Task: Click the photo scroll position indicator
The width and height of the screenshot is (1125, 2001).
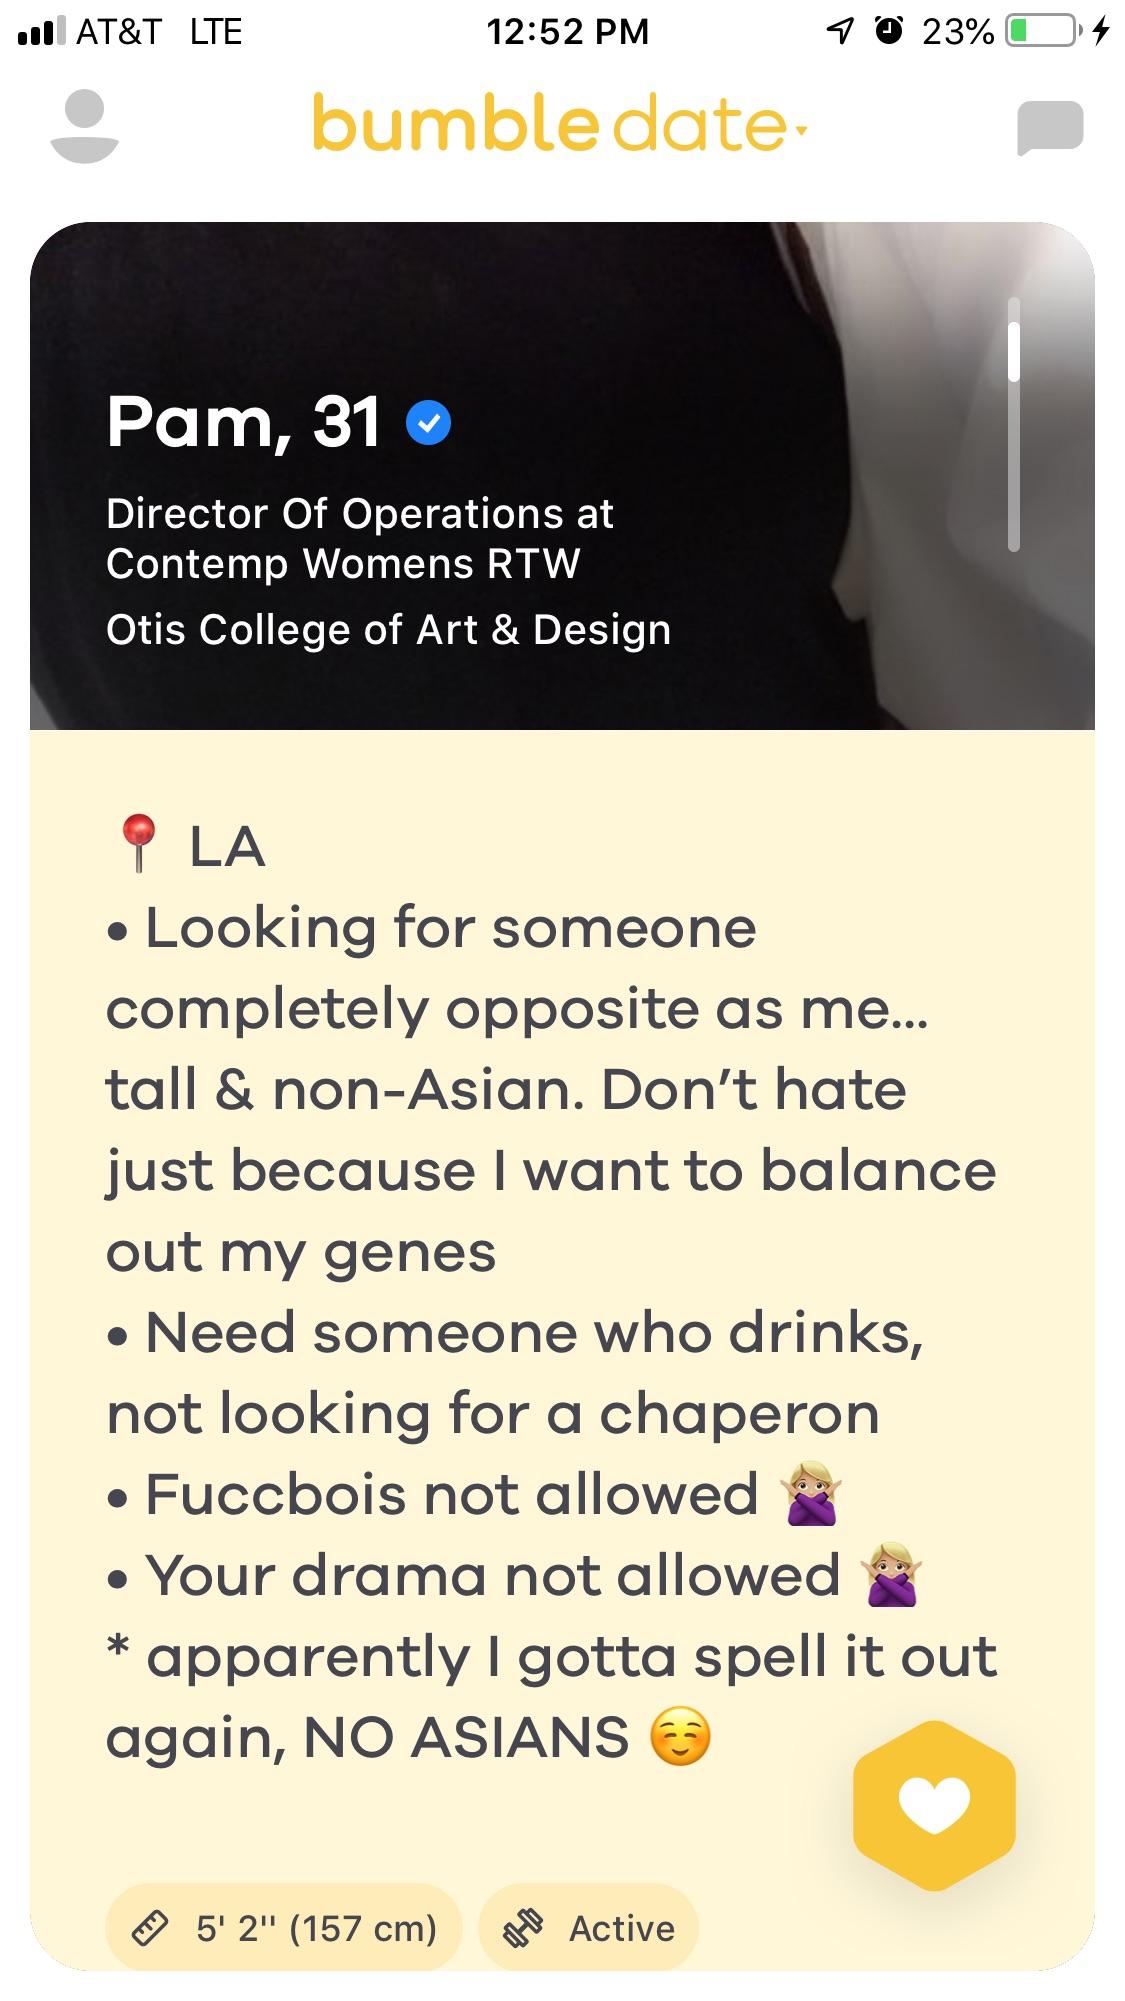Action: tap(1013, 424)
